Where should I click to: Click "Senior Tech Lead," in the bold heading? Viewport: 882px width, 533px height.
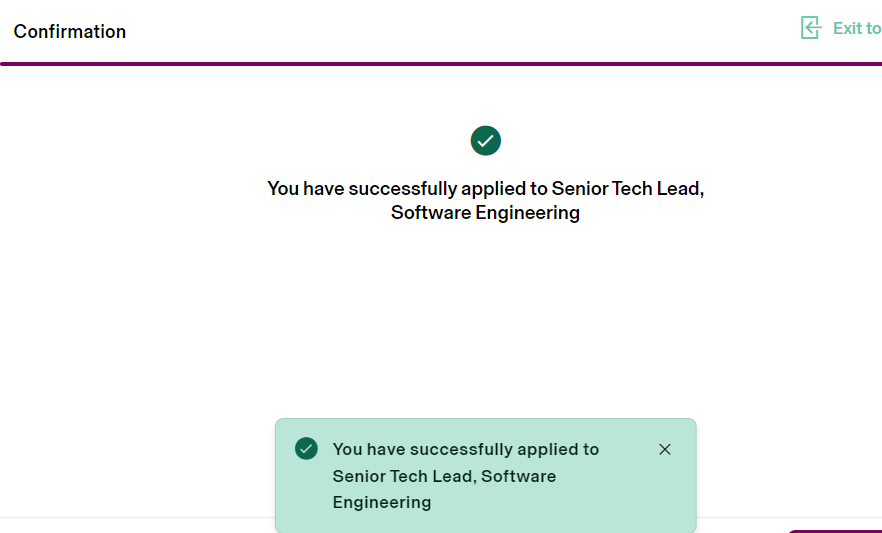(628, 188)
